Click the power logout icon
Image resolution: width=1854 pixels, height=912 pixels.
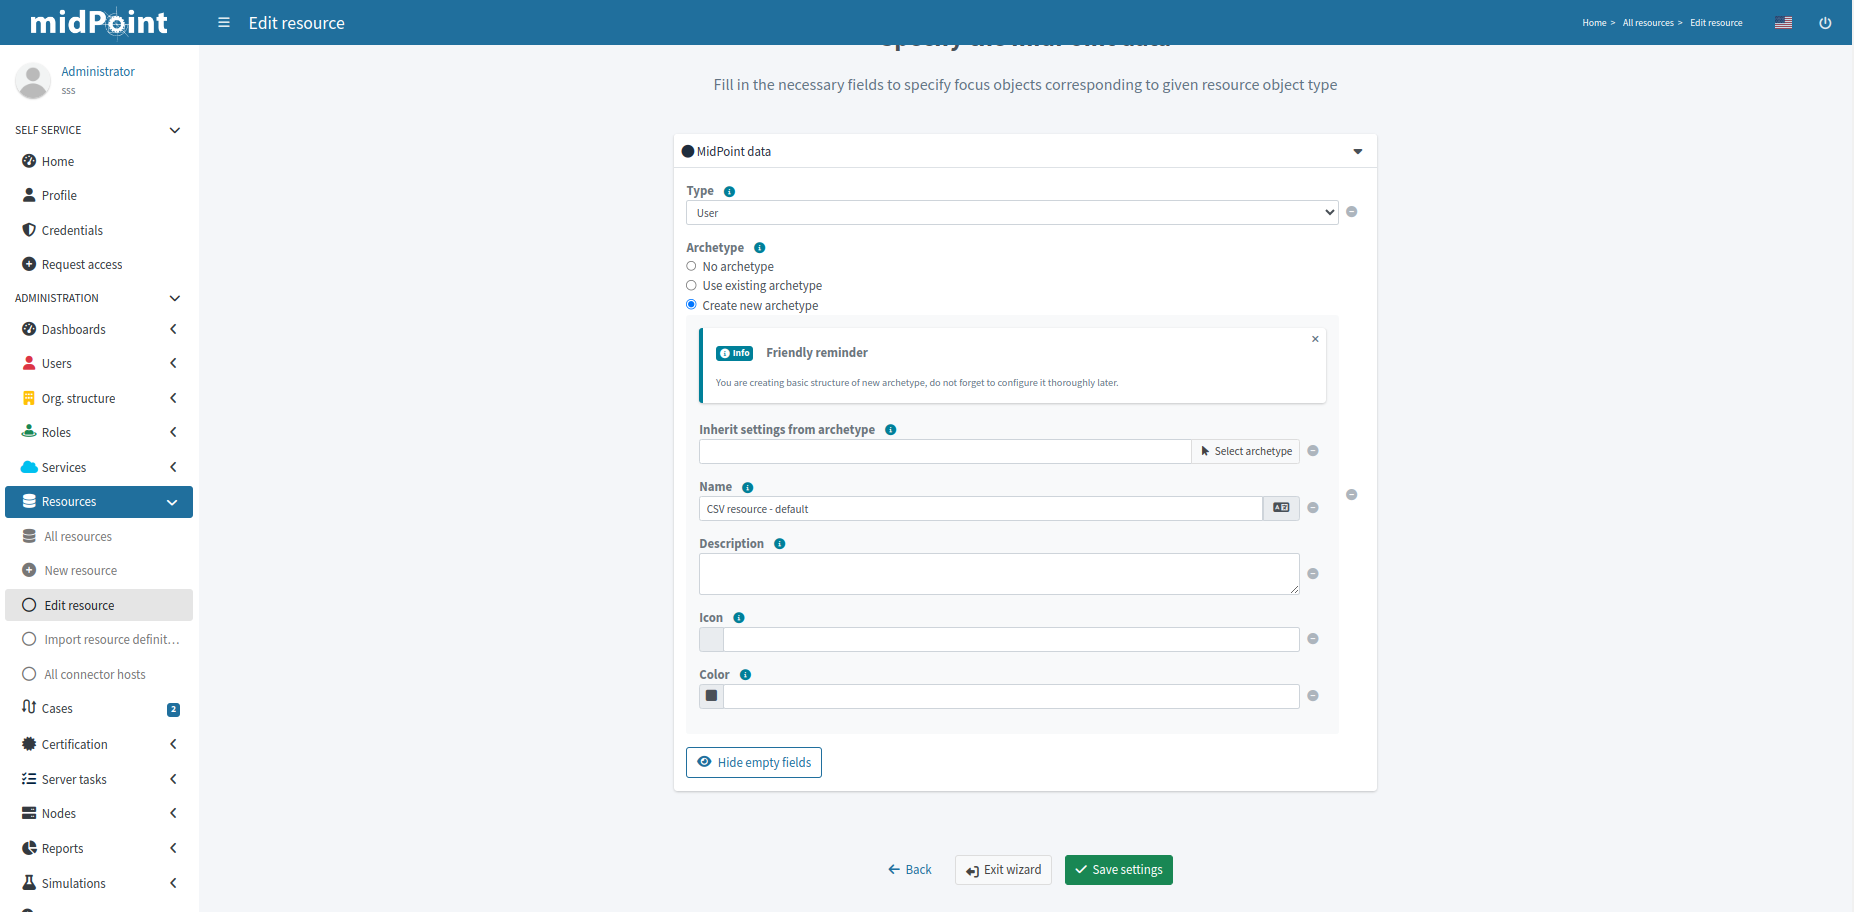coord(1825,23)
